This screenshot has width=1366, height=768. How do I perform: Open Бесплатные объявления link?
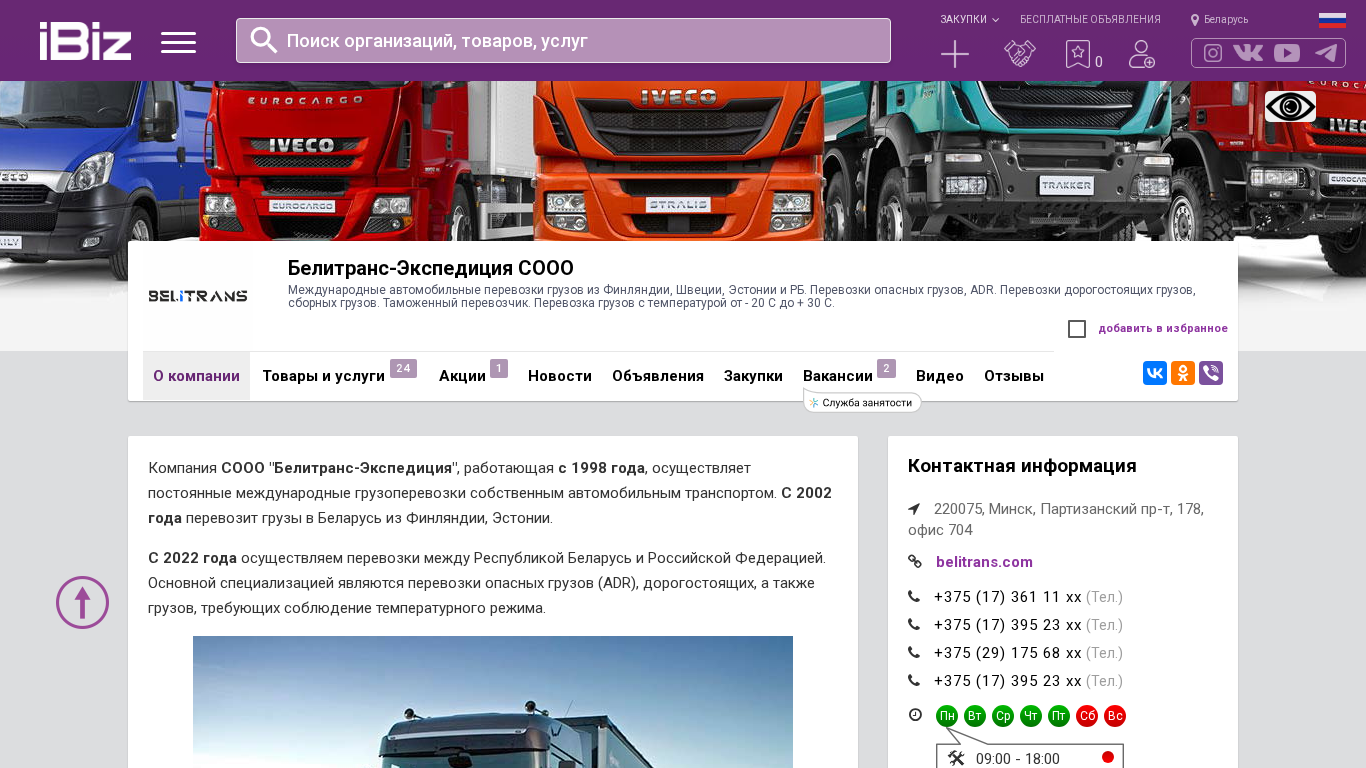(x=1090, y=20)
